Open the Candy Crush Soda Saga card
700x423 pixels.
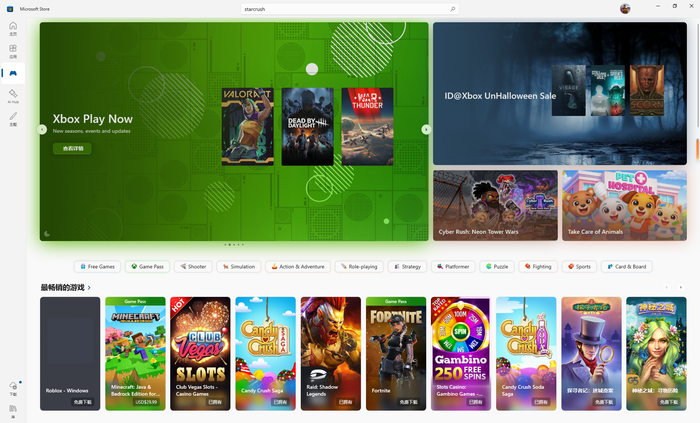click(x=526, y=354)
